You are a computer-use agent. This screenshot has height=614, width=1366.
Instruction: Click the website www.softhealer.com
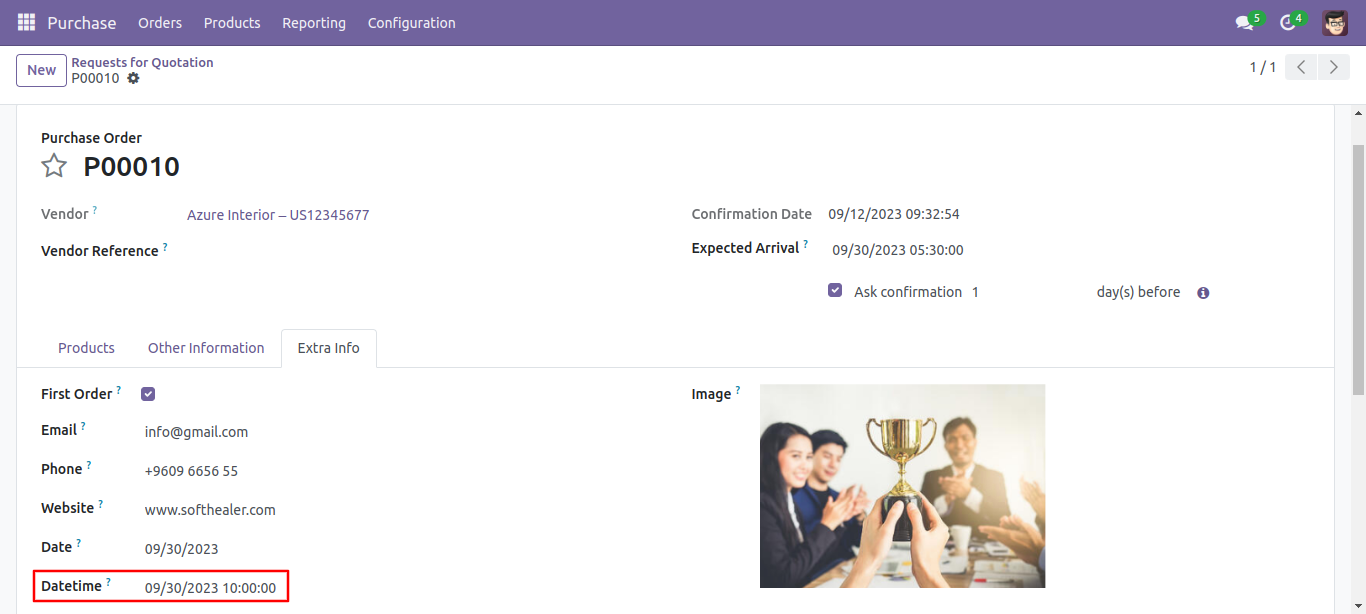point(210,510)
